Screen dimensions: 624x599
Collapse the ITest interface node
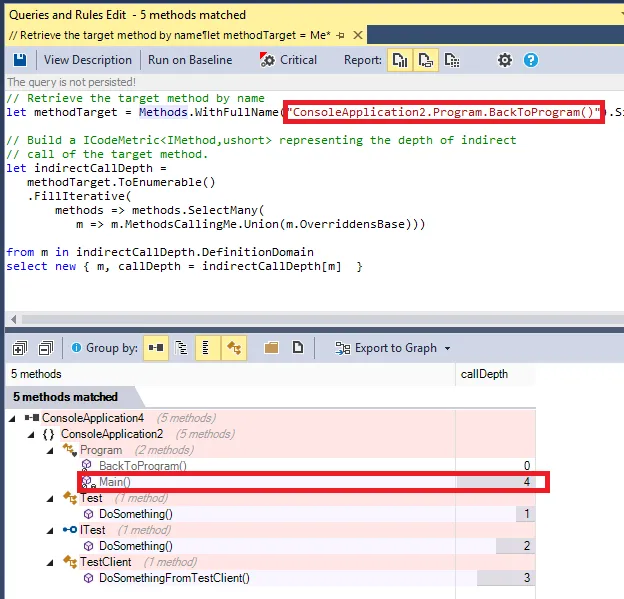50,530
